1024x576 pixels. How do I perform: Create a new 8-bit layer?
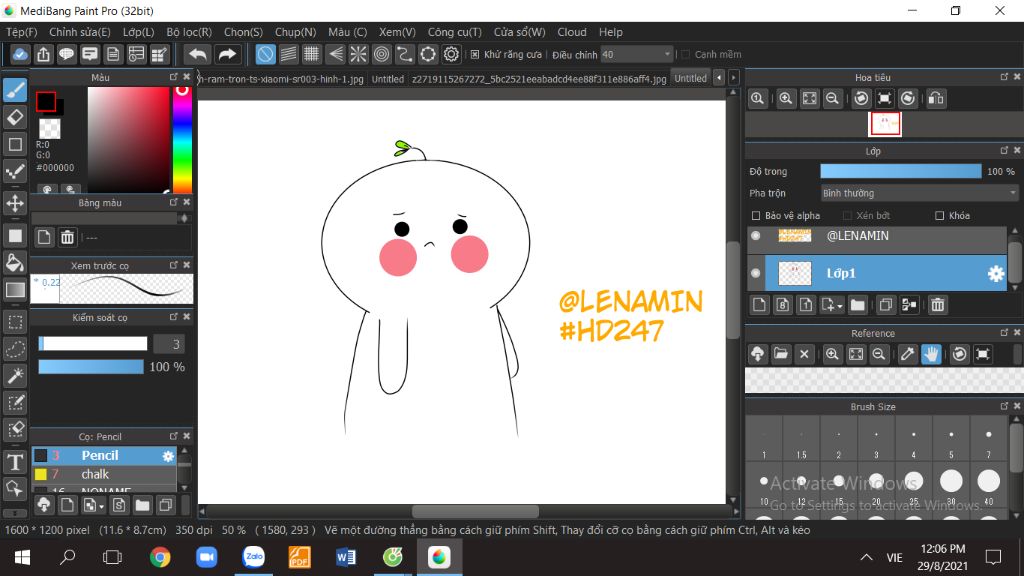pos(782,305)
